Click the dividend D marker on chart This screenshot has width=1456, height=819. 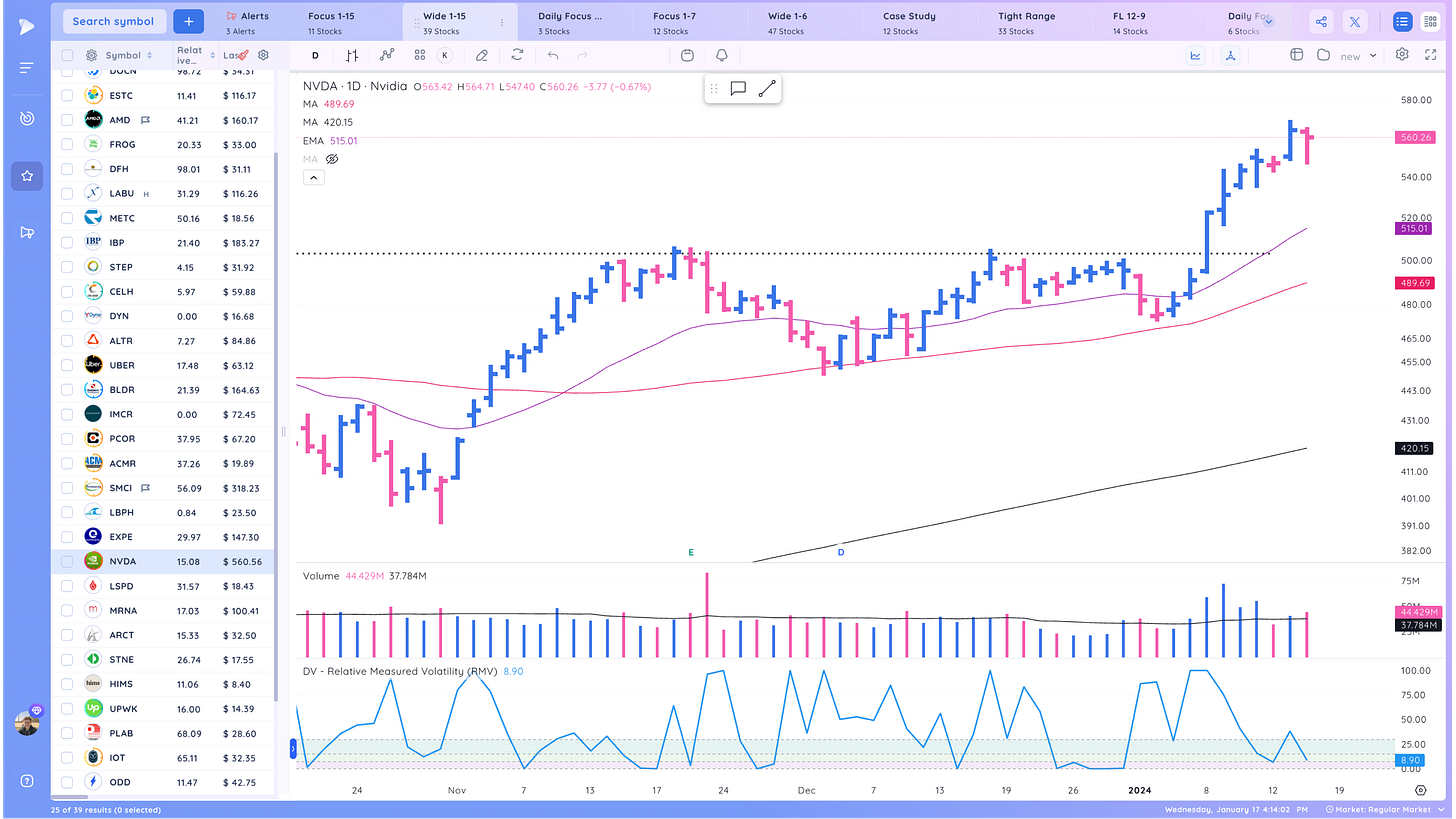pyautogui.click(x=841, y=552)
